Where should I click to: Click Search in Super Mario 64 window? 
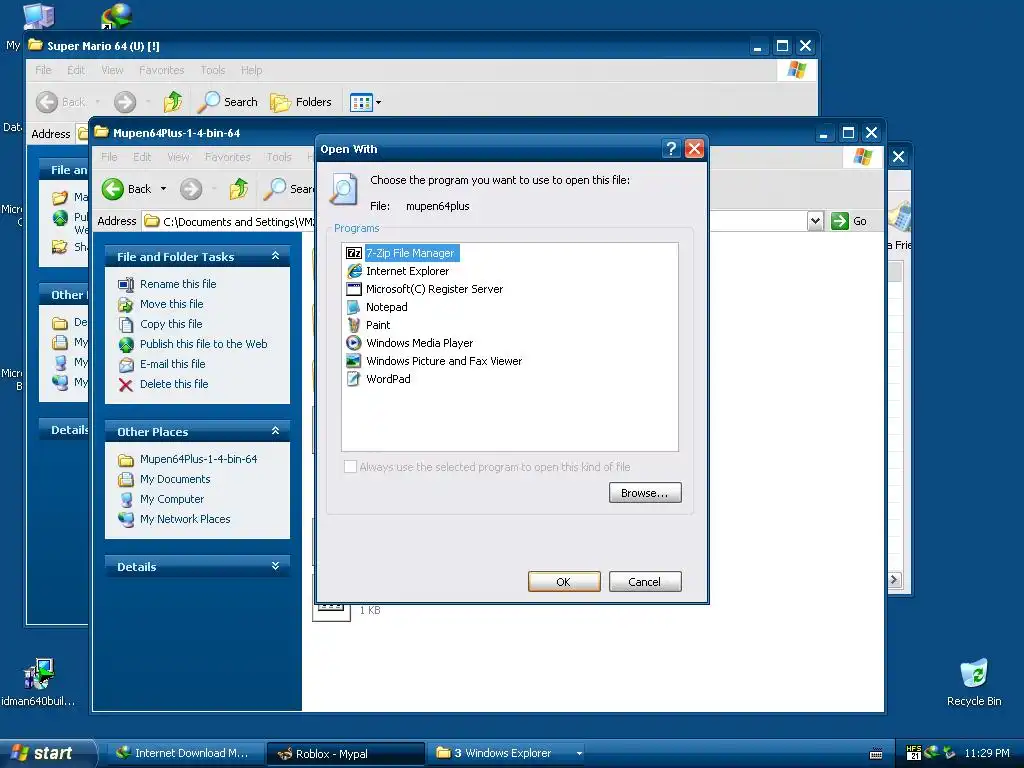pos(227,102)
